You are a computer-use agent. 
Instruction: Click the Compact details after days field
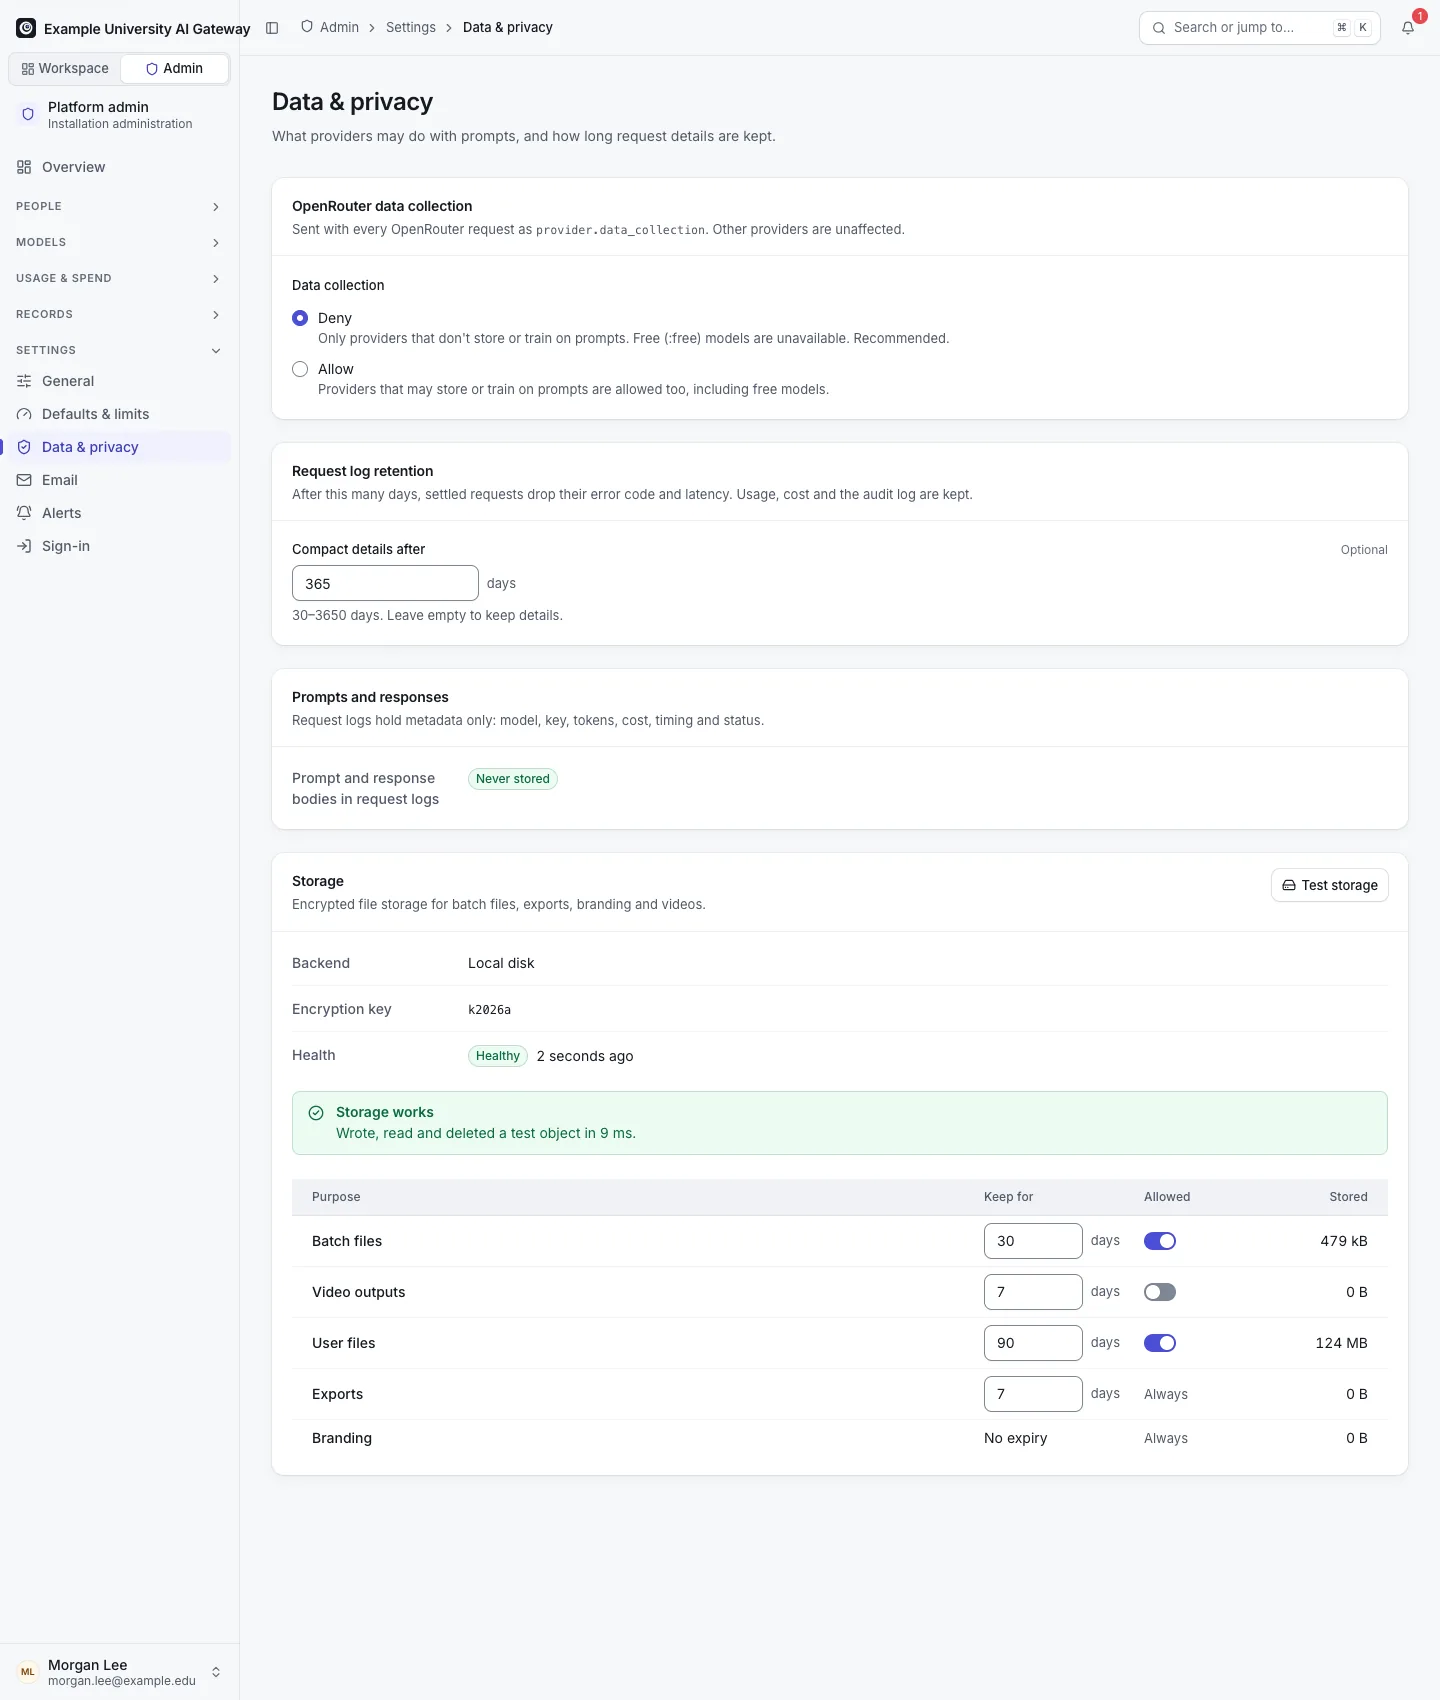(385, 583)
